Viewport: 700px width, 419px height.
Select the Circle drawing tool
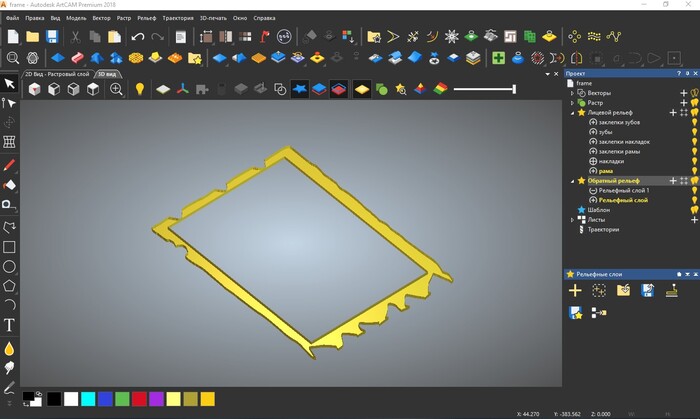[x=9, y=266]
